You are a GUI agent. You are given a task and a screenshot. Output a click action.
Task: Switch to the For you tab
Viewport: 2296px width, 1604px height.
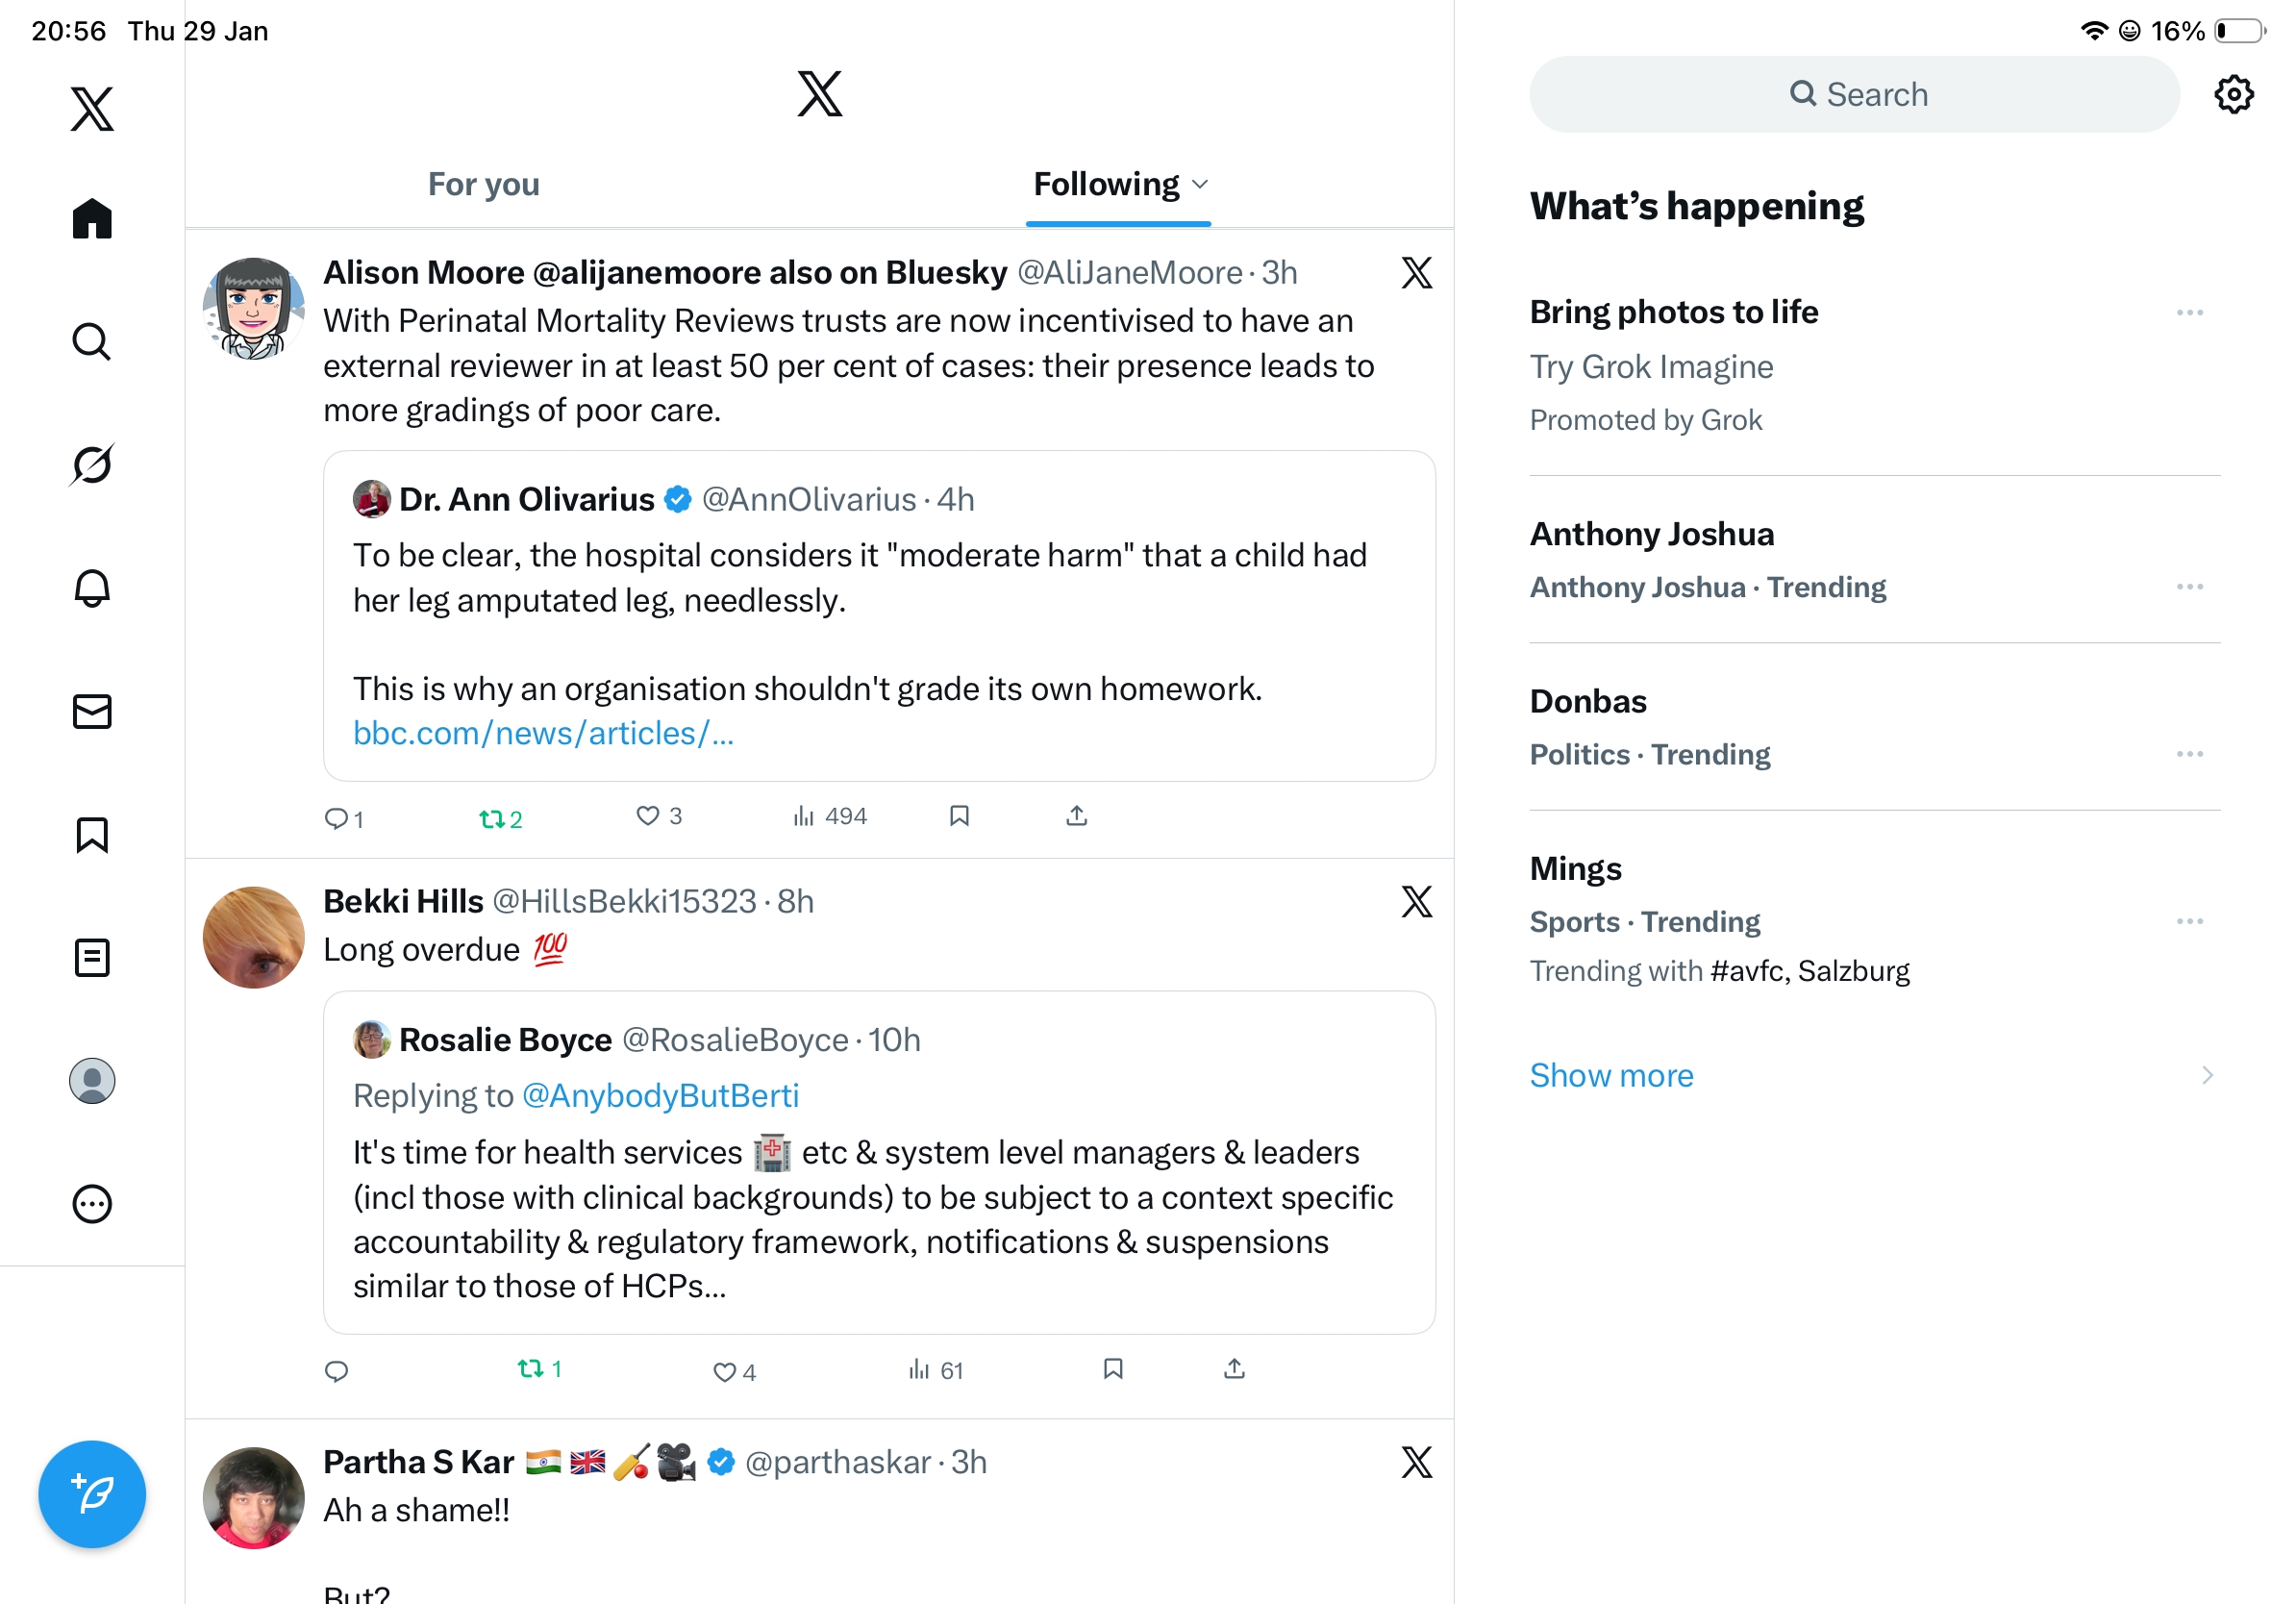pyautogui.click(x=483, y=185)
